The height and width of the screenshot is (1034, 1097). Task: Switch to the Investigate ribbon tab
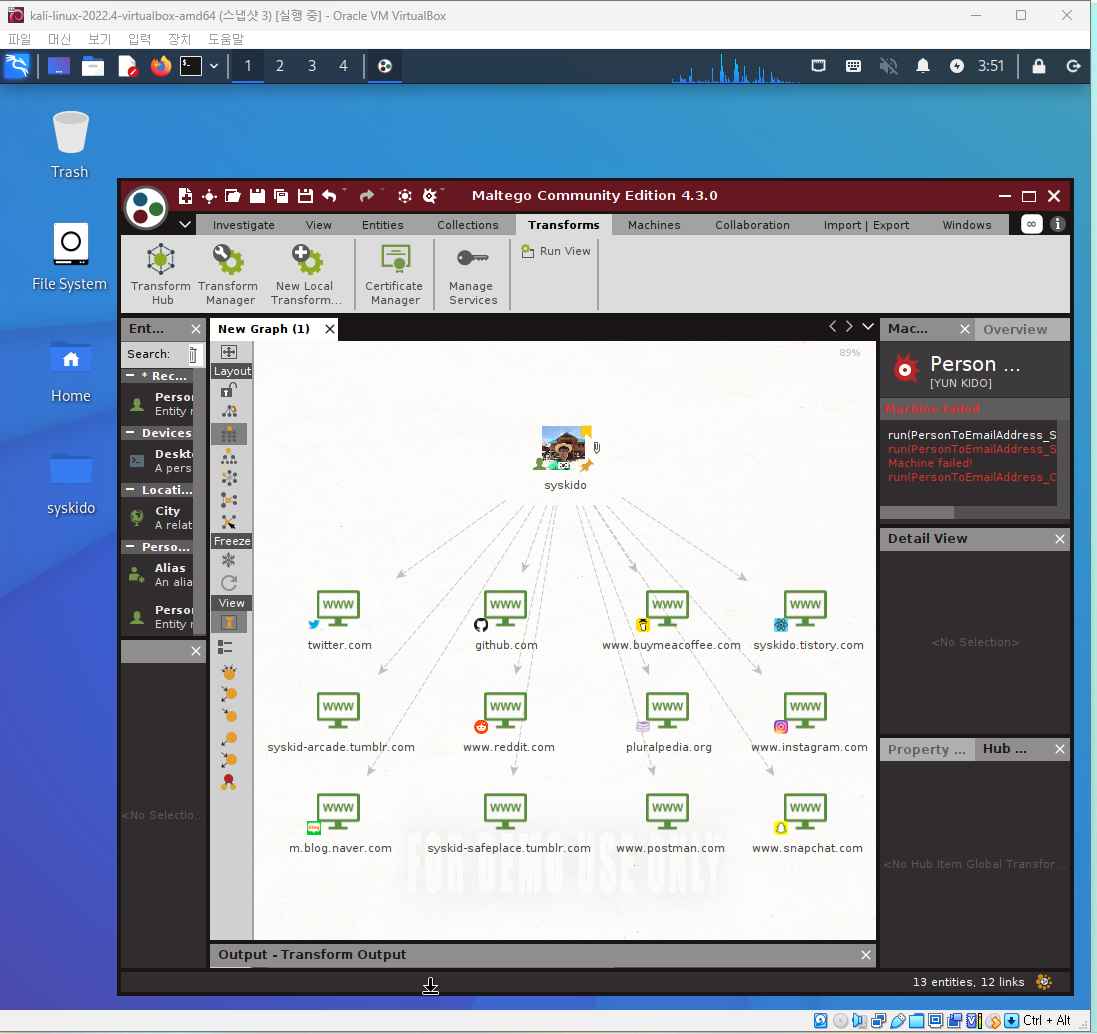(243, 225)
